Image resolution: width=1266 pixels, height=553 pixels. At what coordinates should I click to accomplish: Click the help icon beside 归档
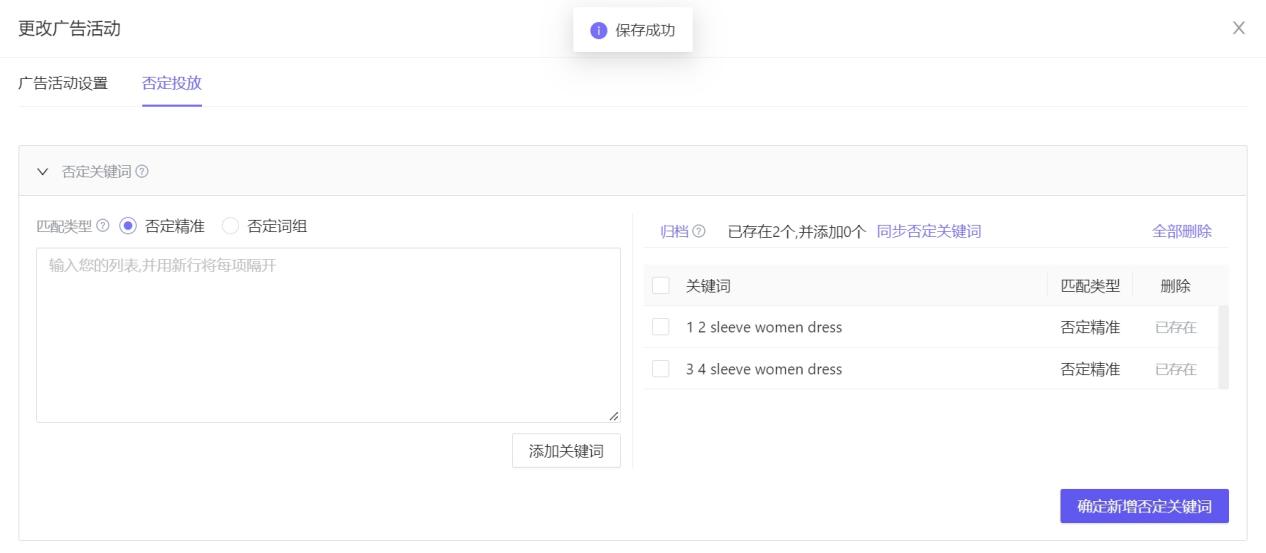699,232
